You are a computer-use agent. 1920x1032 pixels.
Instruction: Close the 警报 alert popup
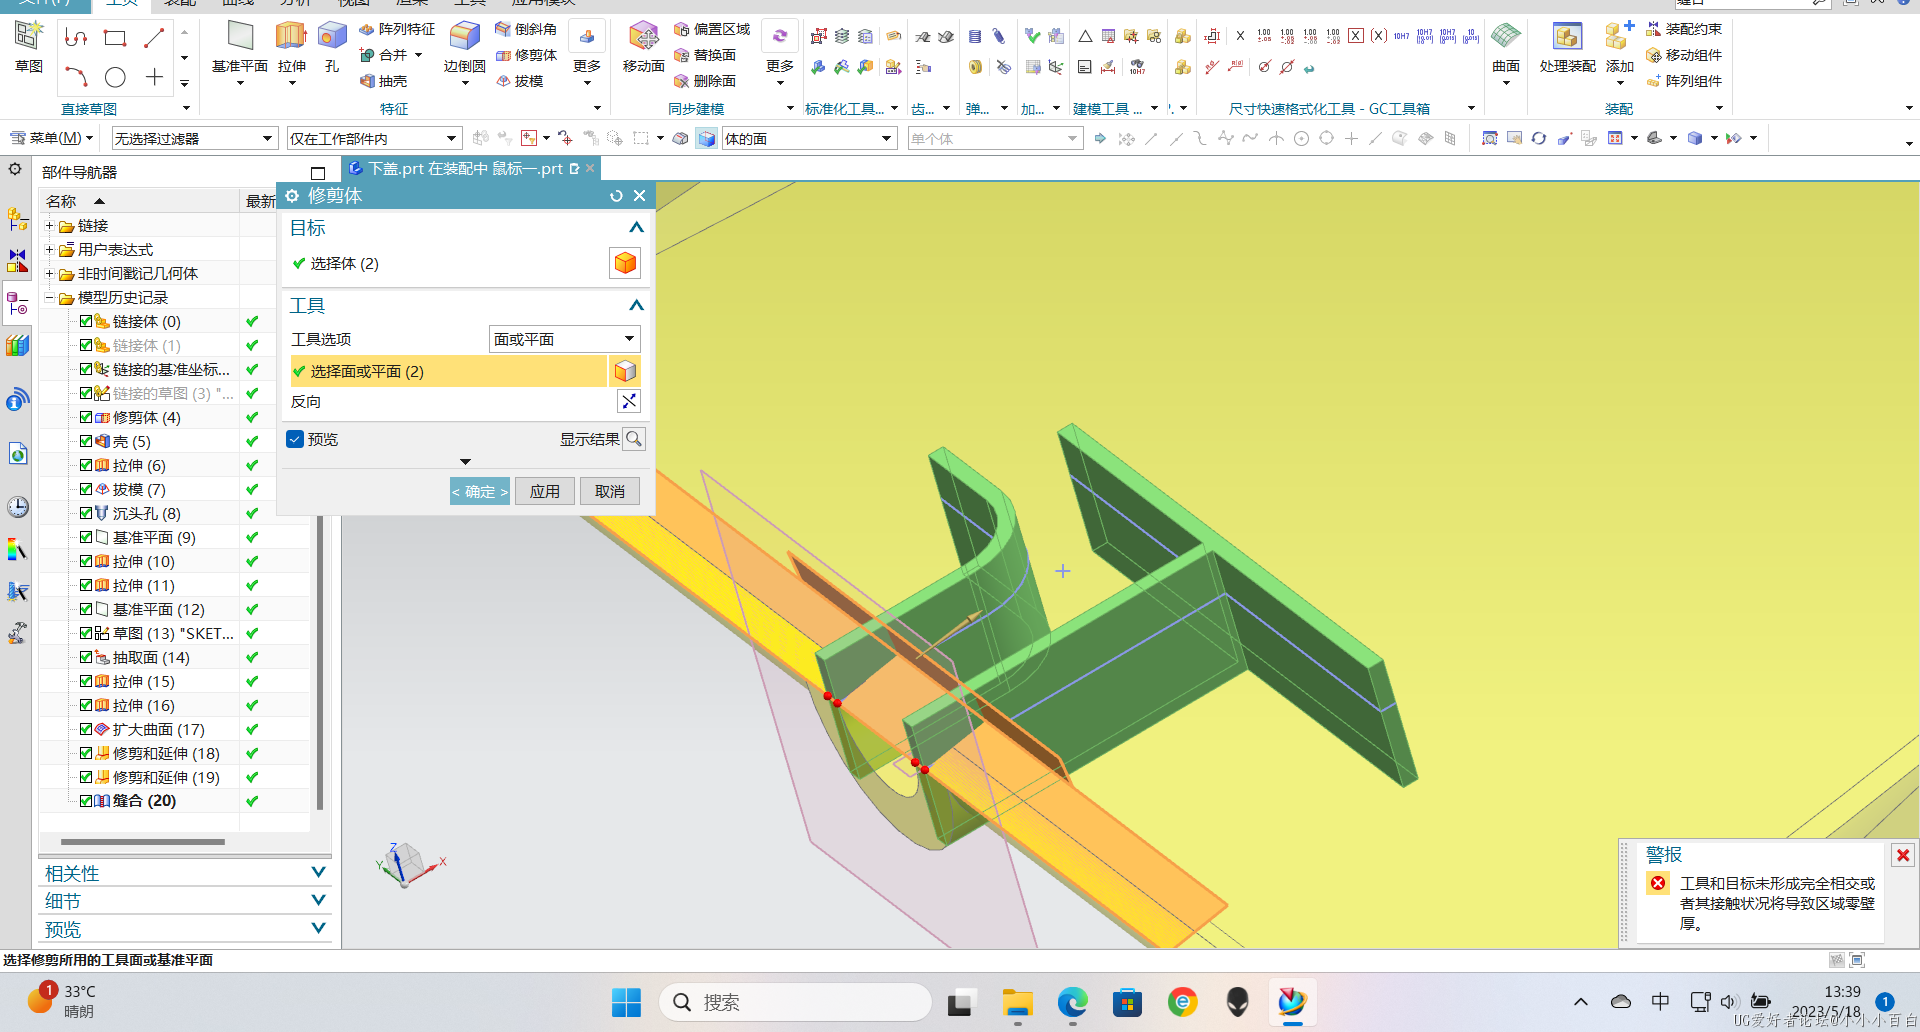point(1903,855)
